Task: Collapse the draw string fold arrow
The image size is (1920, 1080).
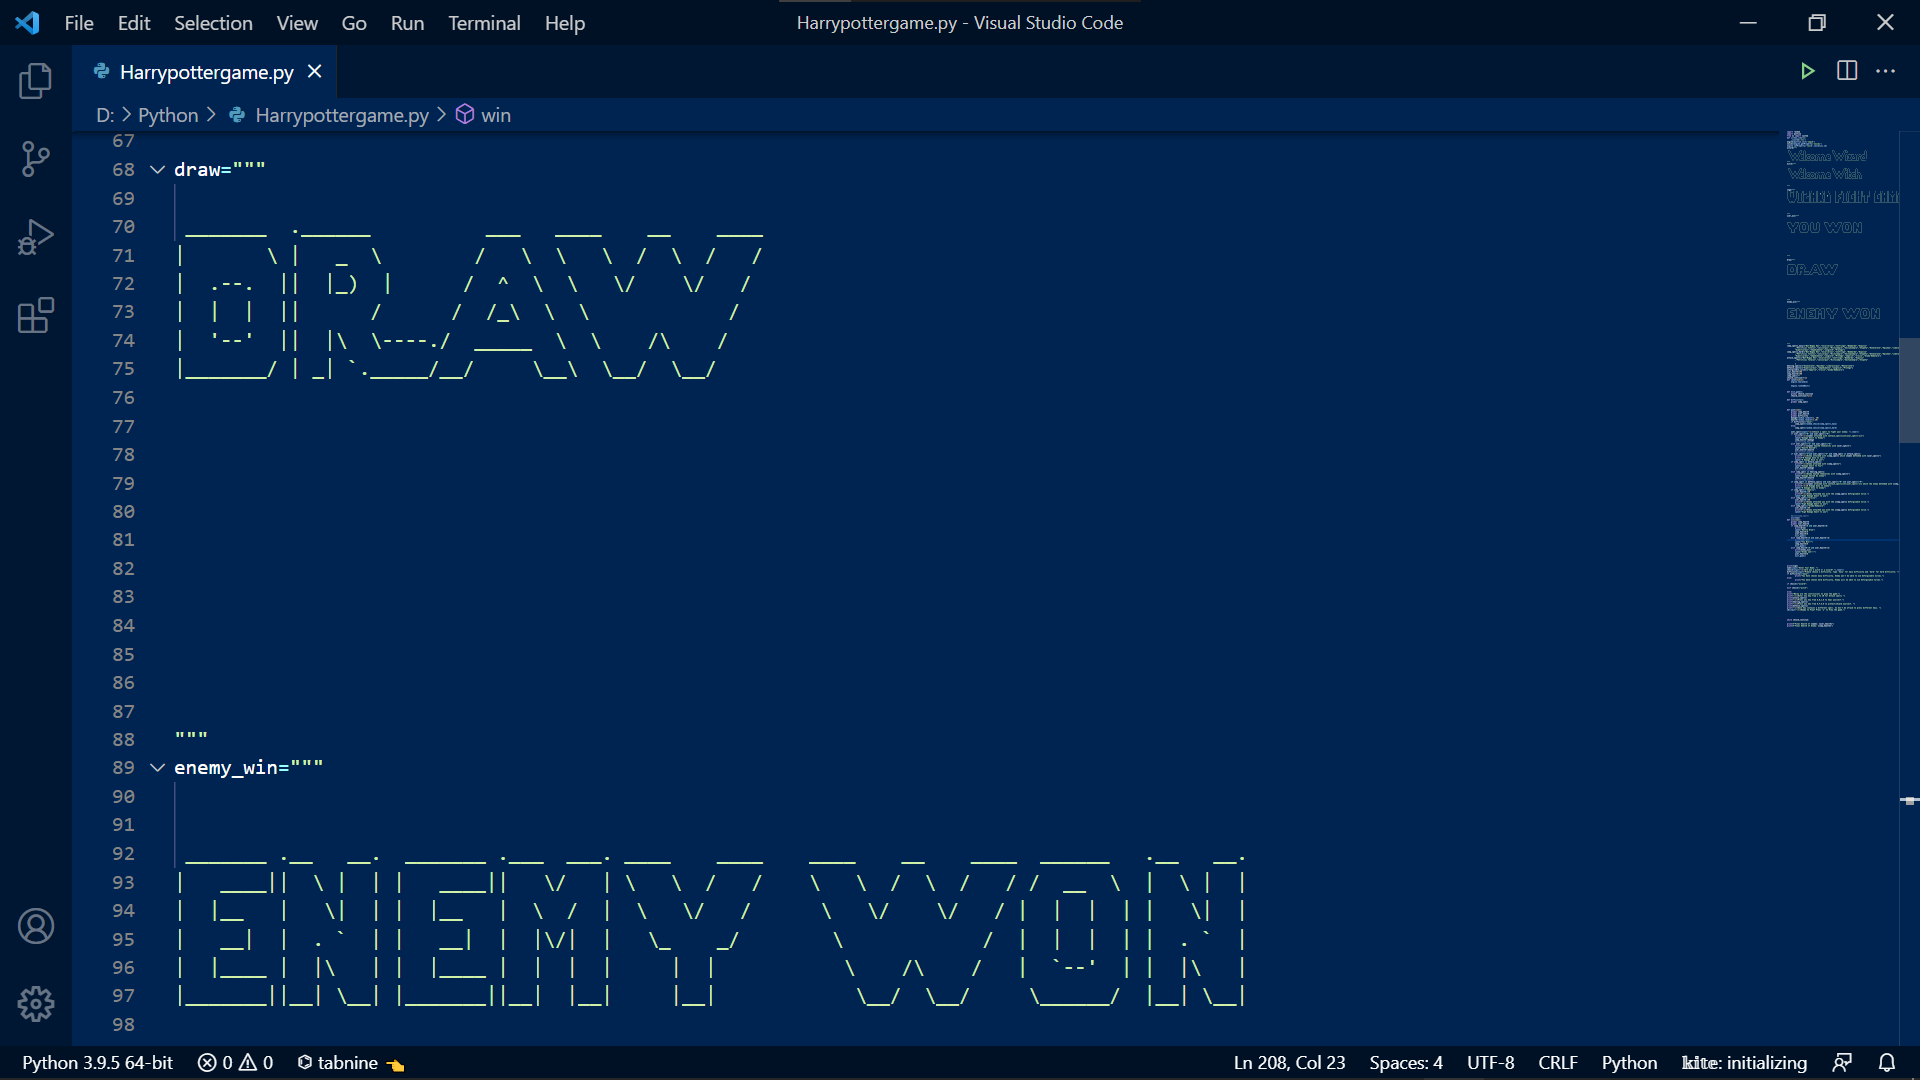Action: pos(157,170)
